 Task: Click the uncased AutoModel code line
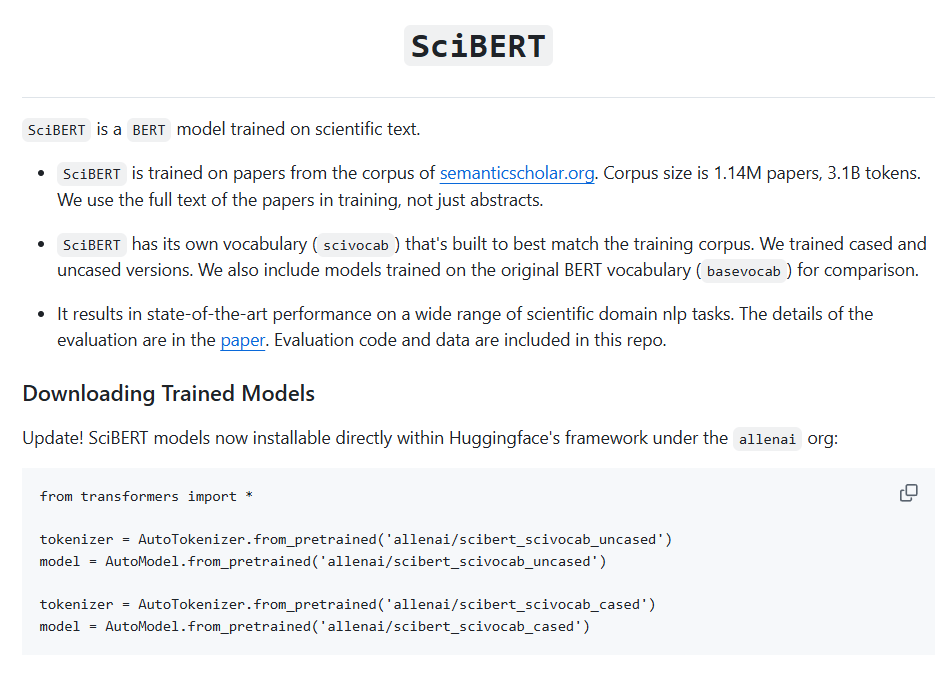(x=323, y=562)
